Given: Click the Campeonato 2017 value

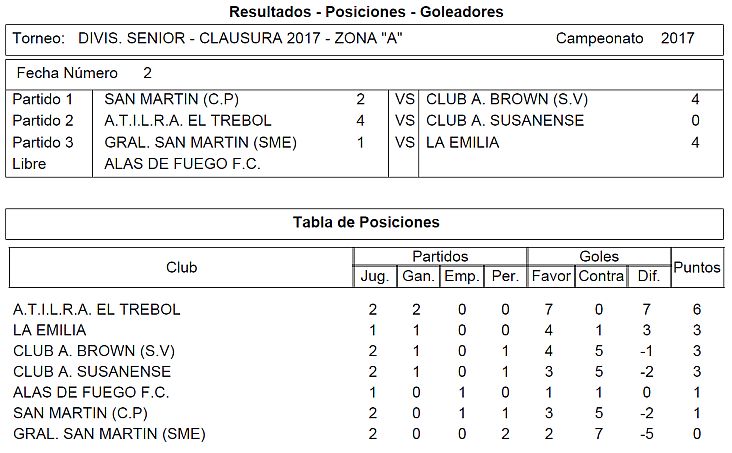Looking at the screenshot, I should coord(677,38).
